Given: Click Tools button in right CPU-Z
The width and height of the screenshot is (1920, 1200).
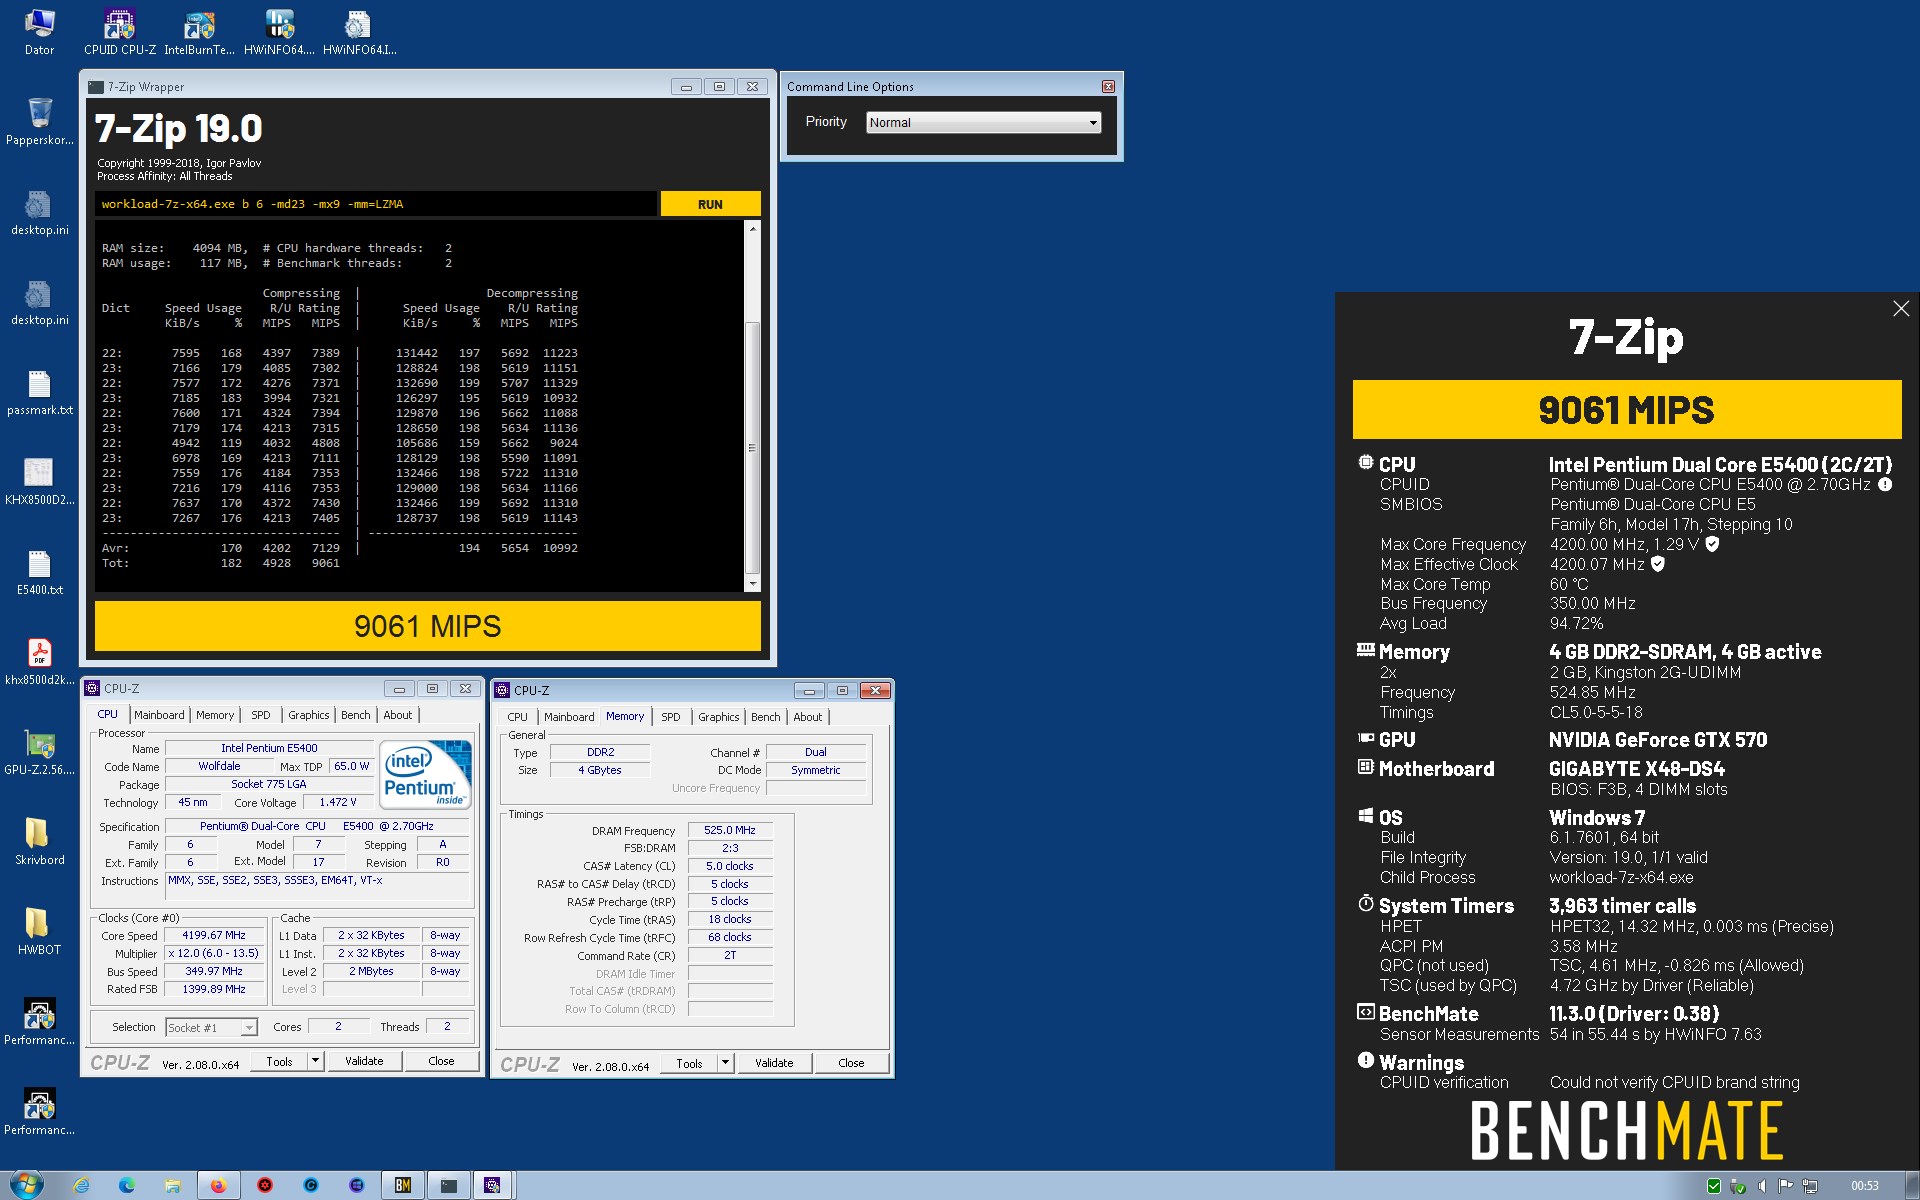Looking at the screenshot, I should [689, 1062].
